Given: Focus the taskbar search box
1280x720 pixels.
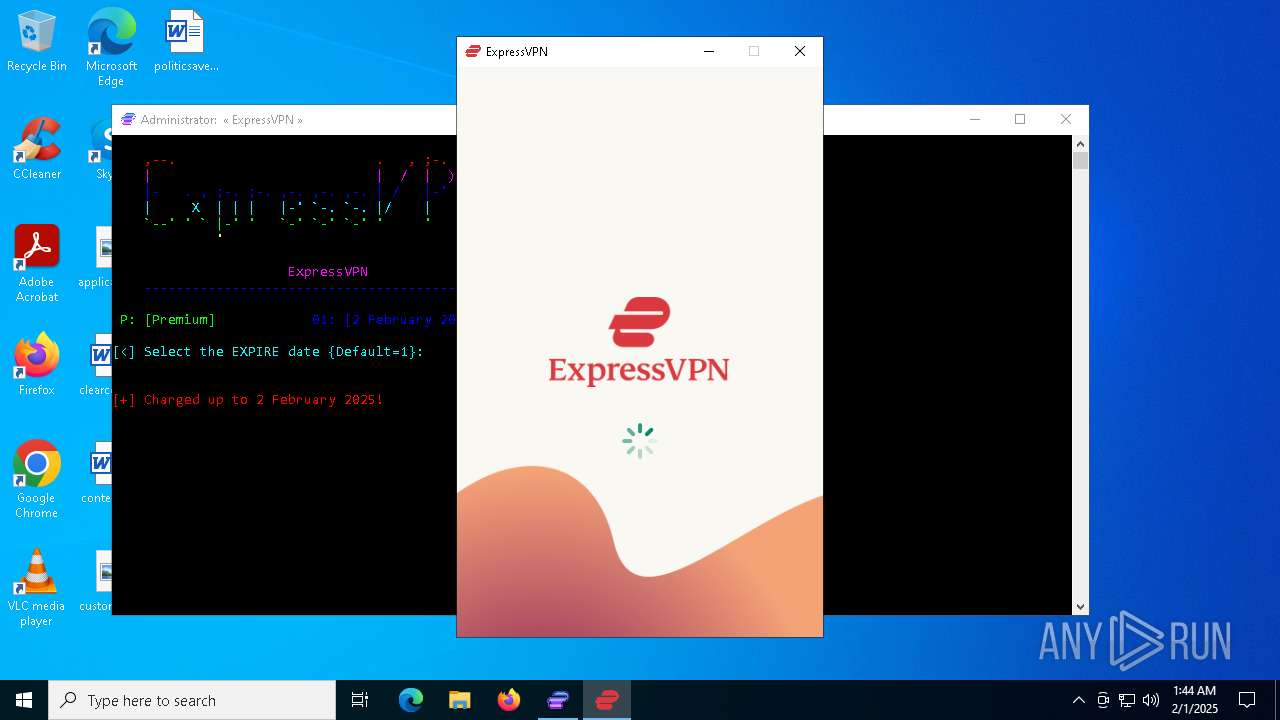Looking at the screenshot, I should coord(192,700).
